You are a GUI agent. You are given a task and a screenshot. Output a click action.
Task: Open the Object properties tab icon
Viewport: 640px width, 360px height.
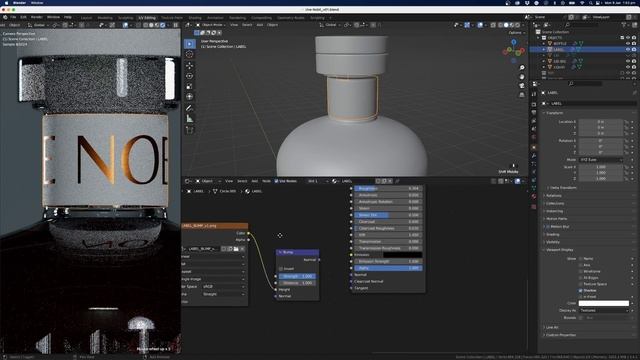coord(534,147)
